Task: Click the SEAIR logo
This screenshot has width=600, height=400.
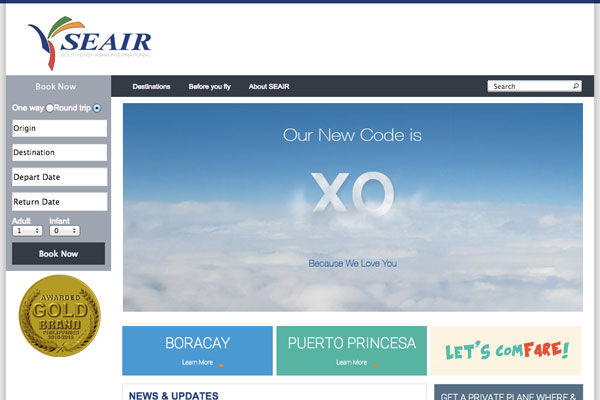Action: 90,43
